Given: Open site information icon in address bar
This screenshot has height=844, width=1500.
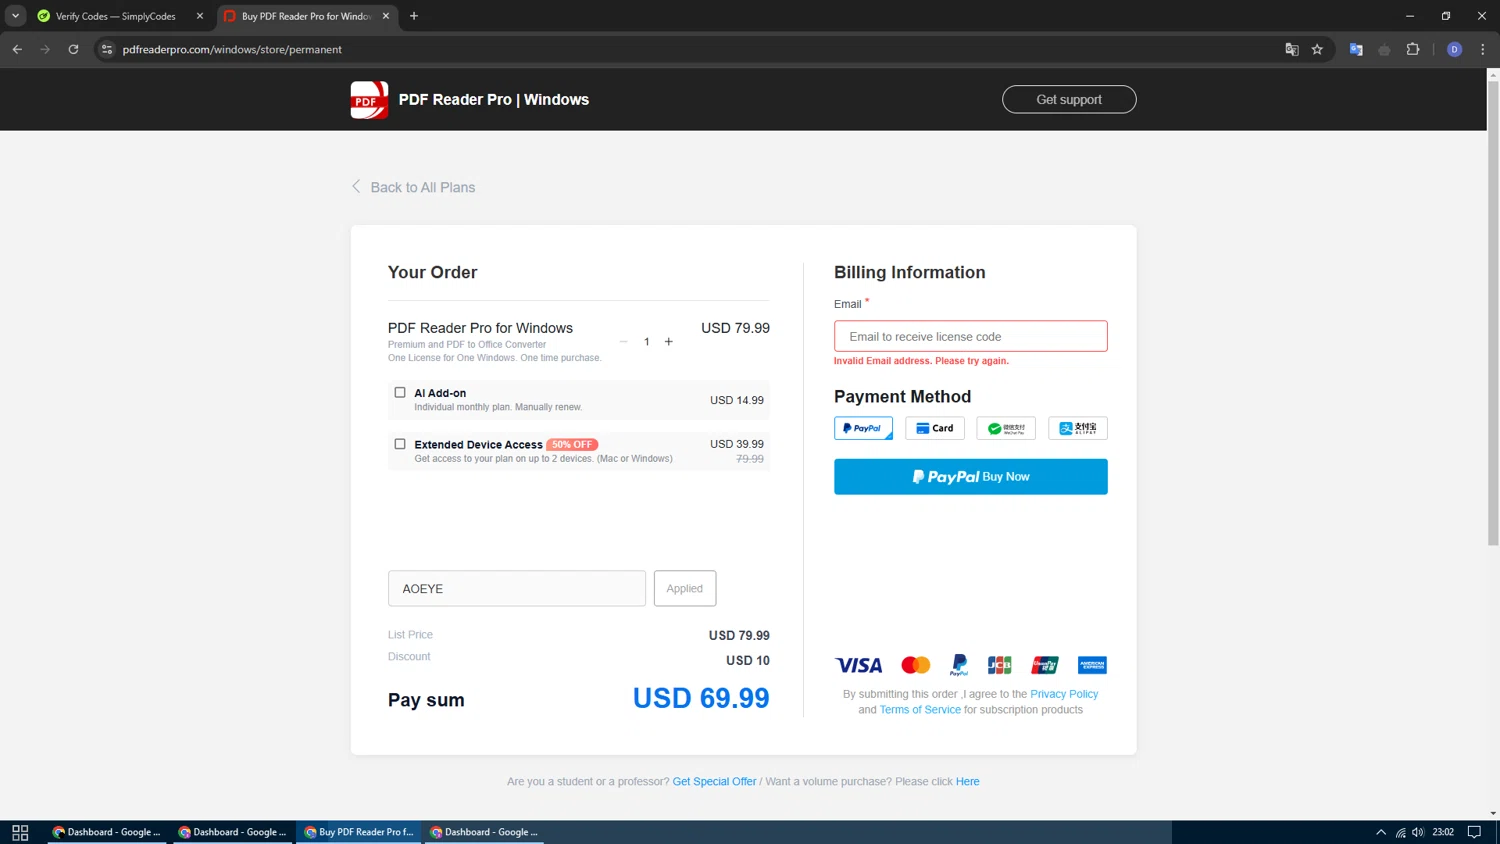Looking at the screenshot, I should pos(107,49).
